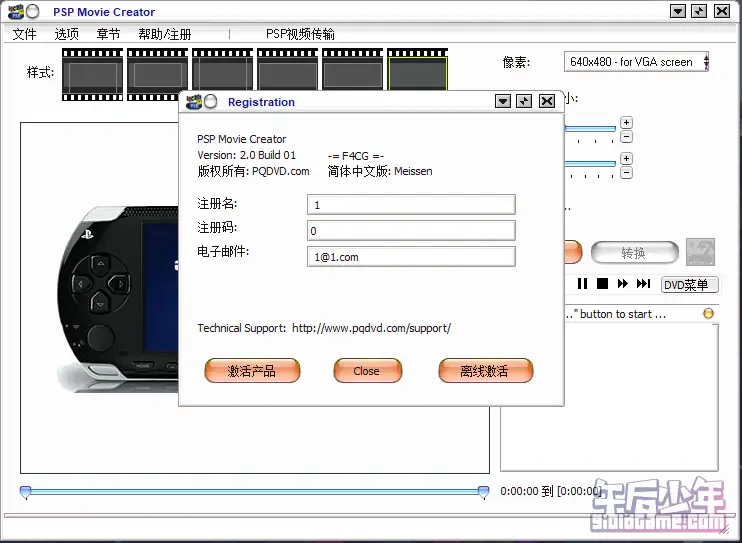
Task: Click the 版权所有: PQDVD.com text
Action: [x=253, y=171]
